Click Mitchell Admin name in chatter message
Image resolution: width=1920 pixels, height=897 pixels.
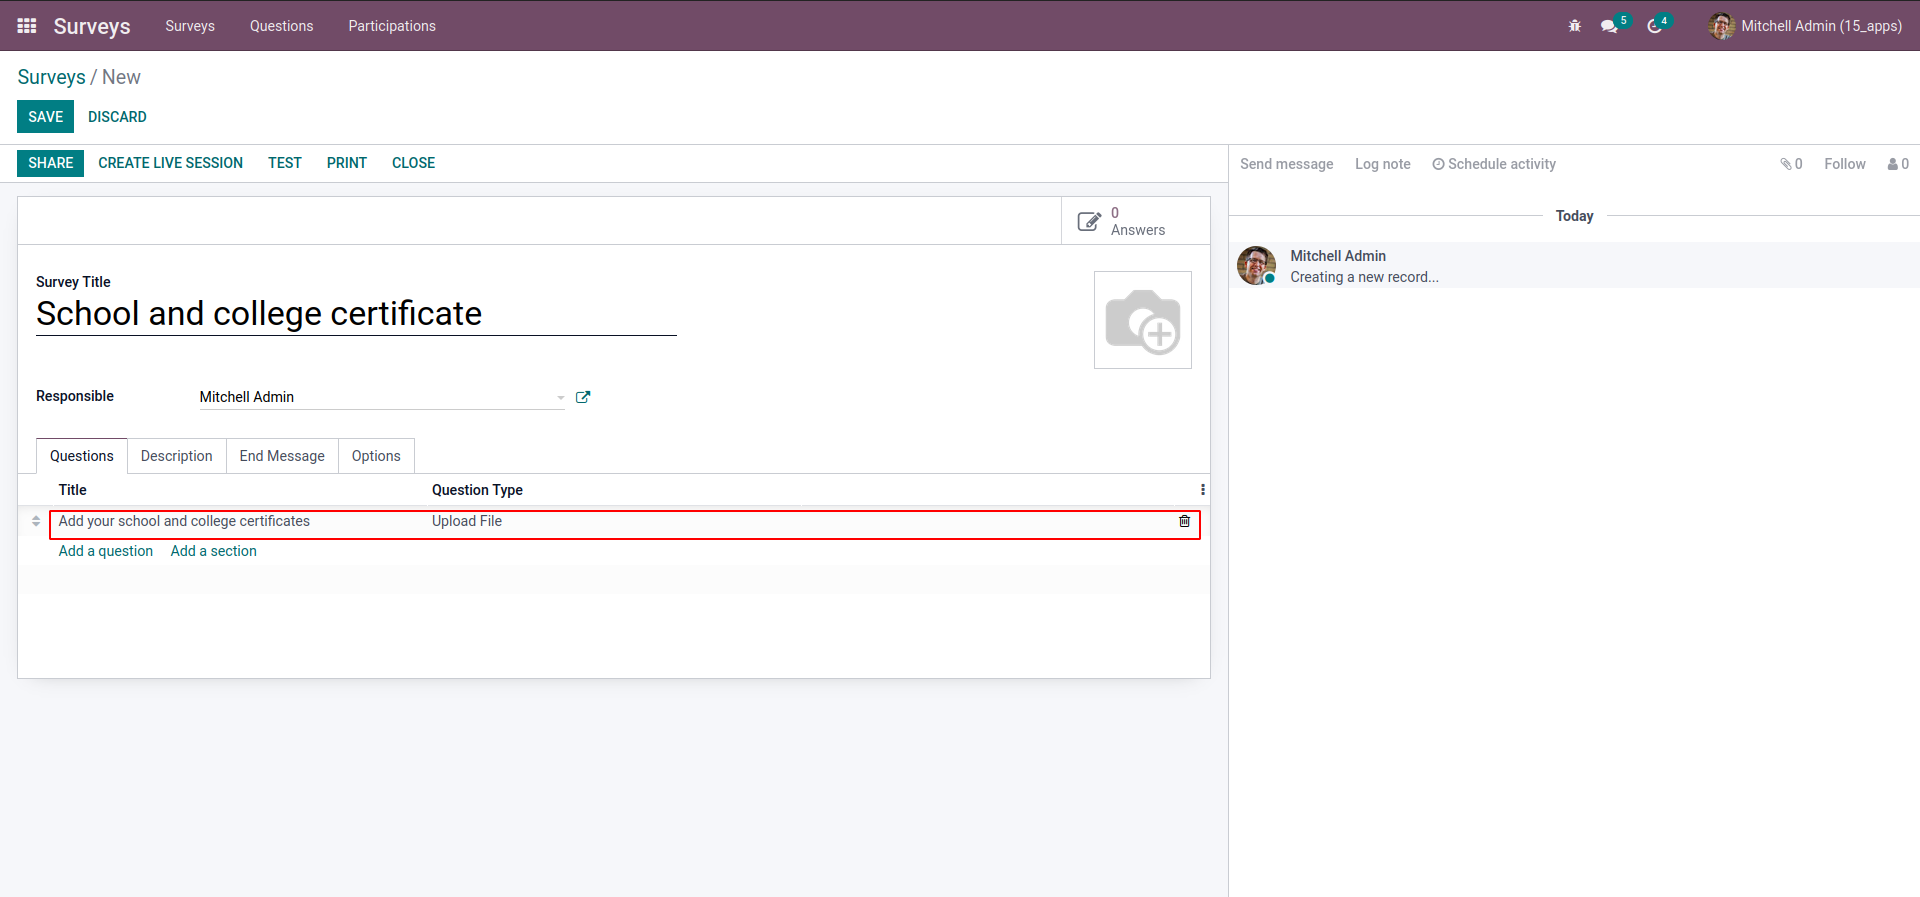[1337, 256]
